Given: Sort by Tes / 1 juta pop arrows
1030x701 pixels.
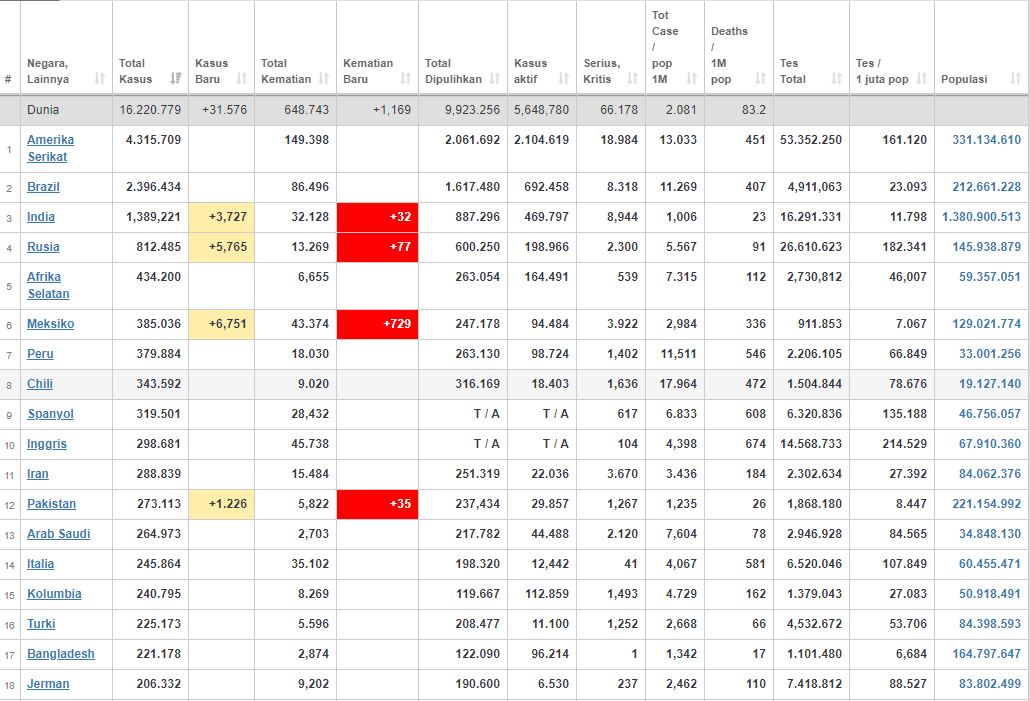Looking at the screenshot, I should tap(922, 79).
